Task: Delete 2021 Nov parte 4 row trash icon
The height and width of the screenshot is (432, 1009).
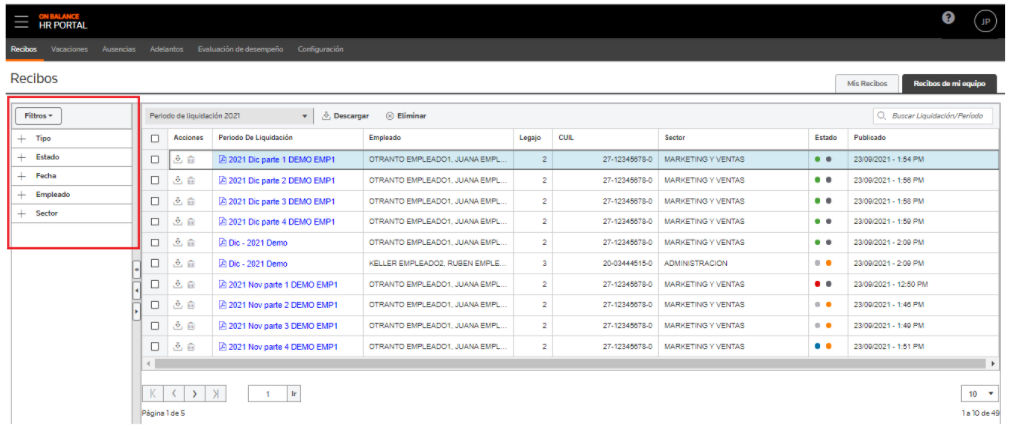Action: (x=190, y=346)
